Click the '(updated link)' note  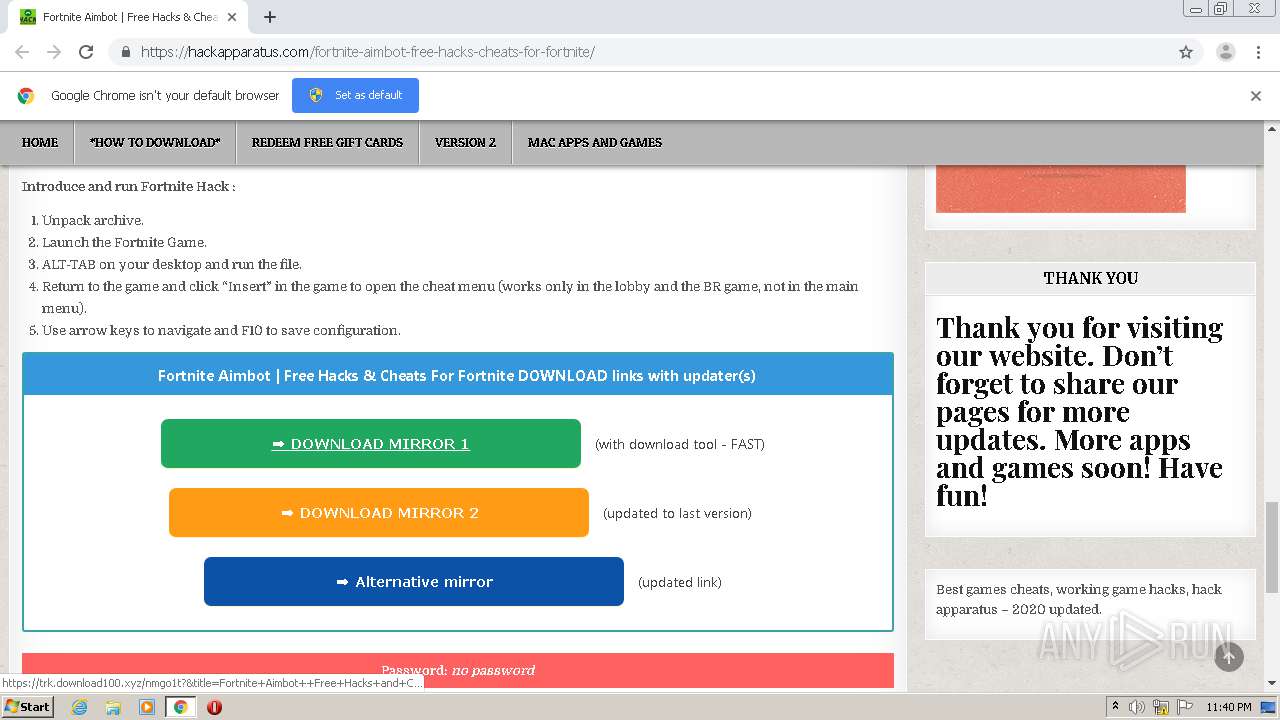680,582
